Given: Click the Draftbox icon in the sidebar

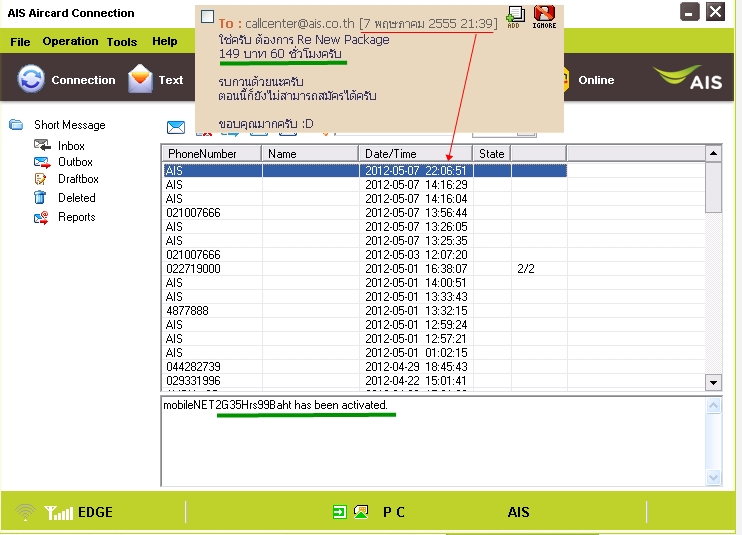Looking at the screenshot, I should (x=41, y=179).
